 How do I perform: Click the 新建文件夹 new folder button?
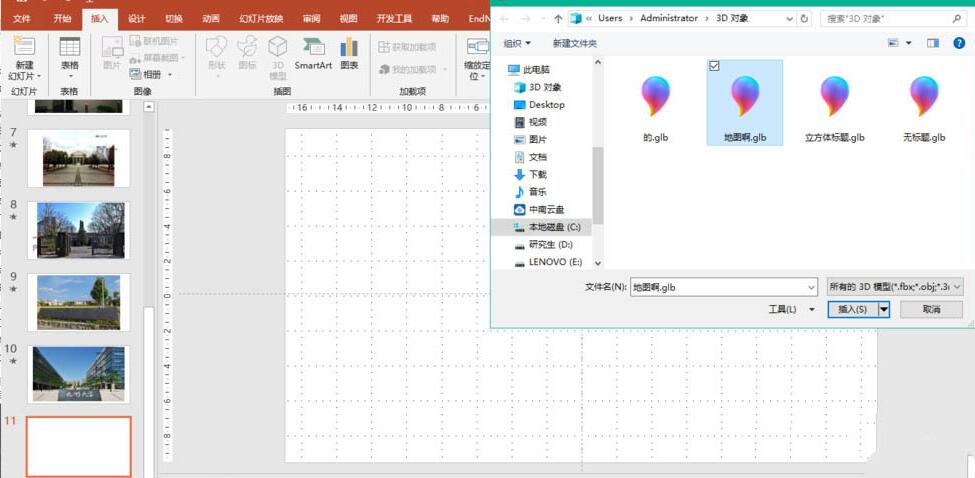(x=574, y=43)
